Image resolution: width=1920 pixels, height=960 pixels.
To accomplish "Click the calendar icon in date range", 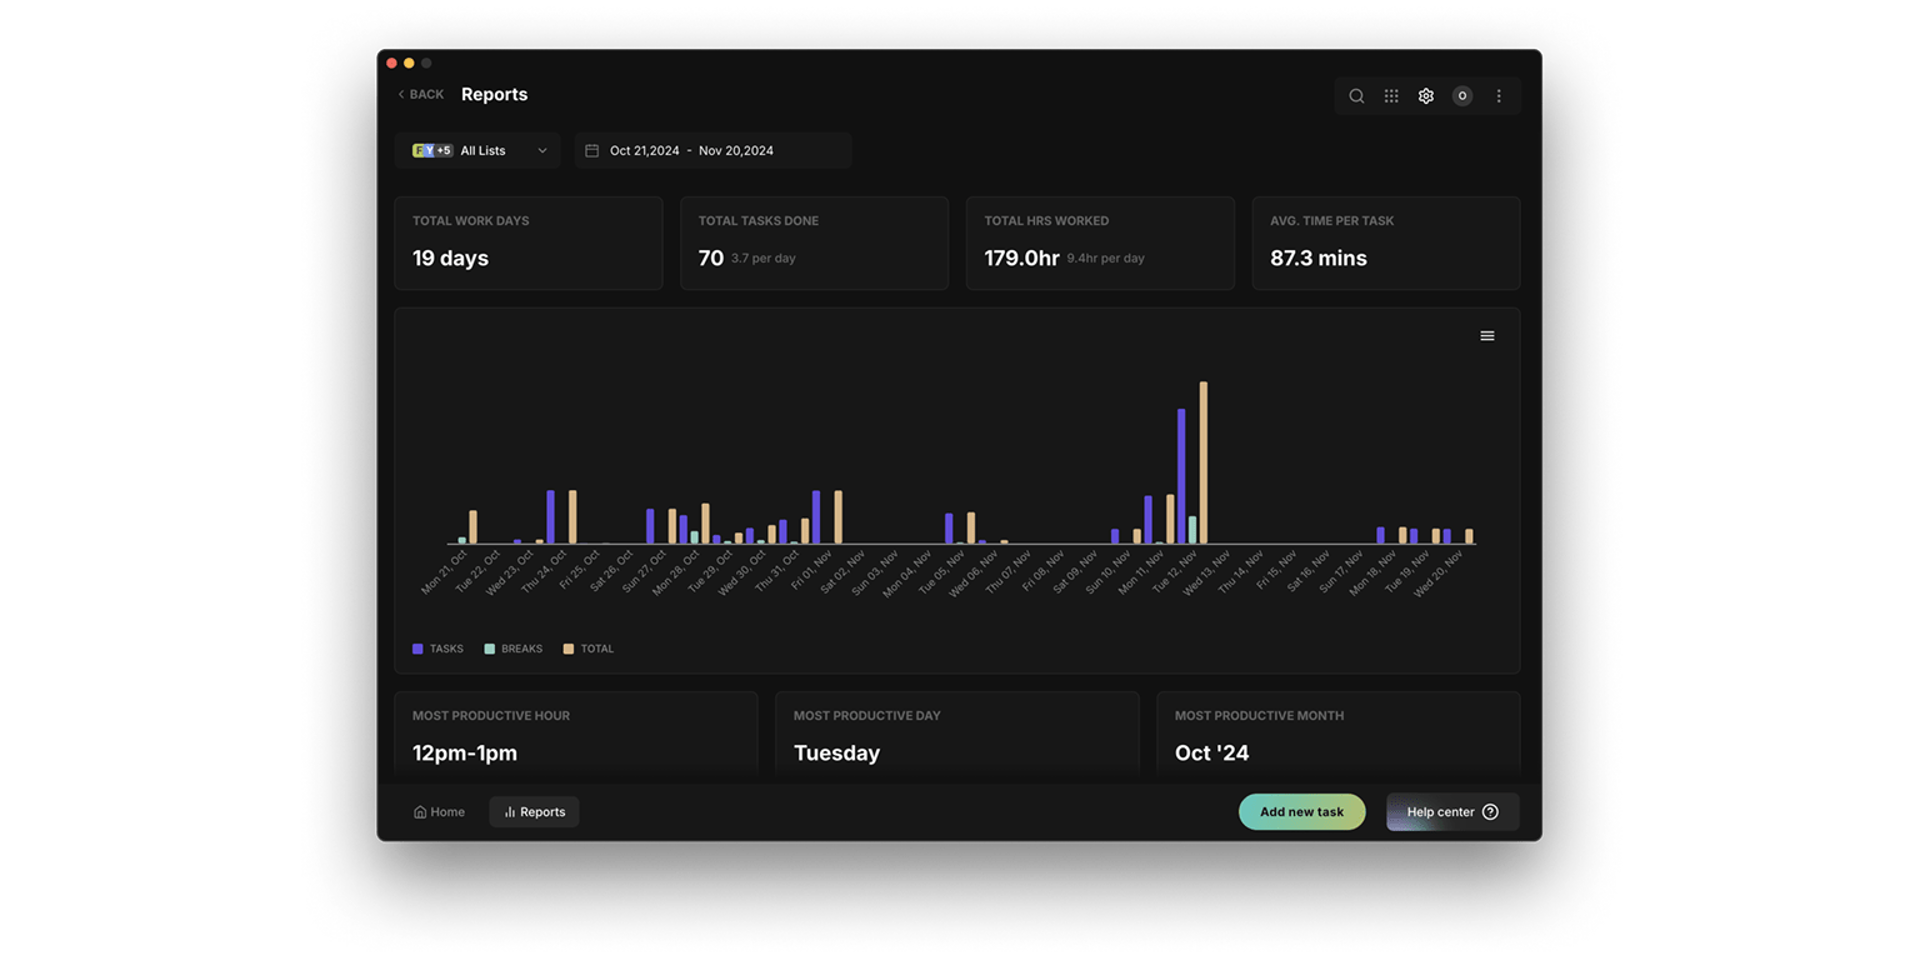I will pos(592,151).
